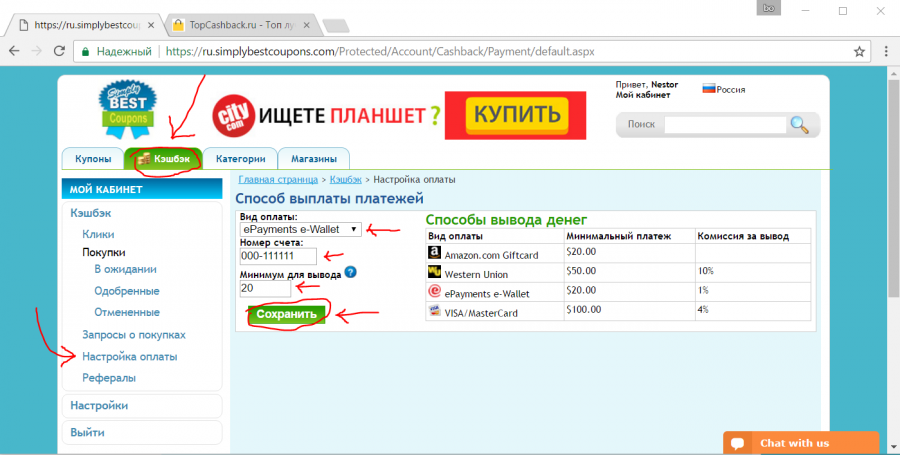The image size is (900, 455).
Task: Click the $100.00 minimum payment cell
Action: coord(629,311)
